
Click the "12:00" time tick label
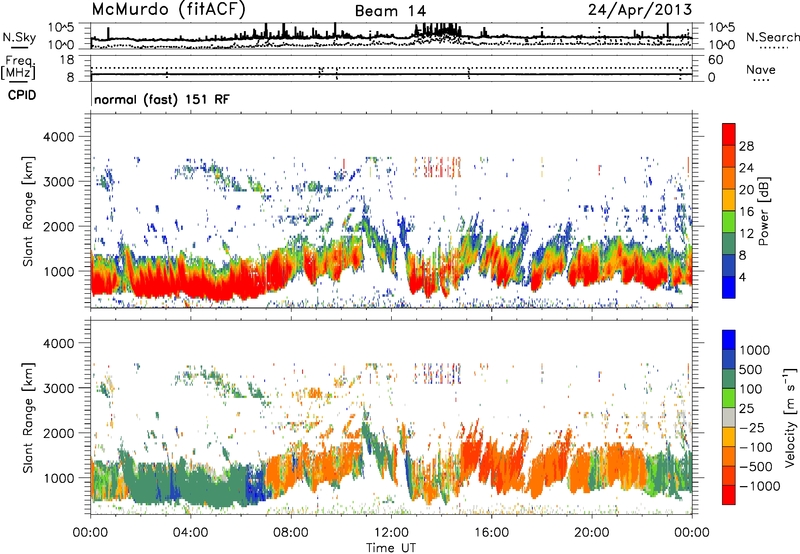coord(391,533)
